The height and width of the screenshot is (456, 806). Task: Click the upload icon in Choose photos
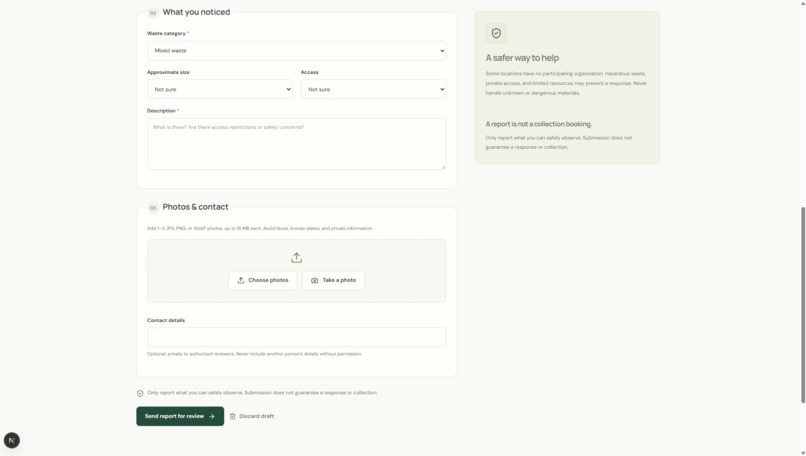click(x=241, y=281)
